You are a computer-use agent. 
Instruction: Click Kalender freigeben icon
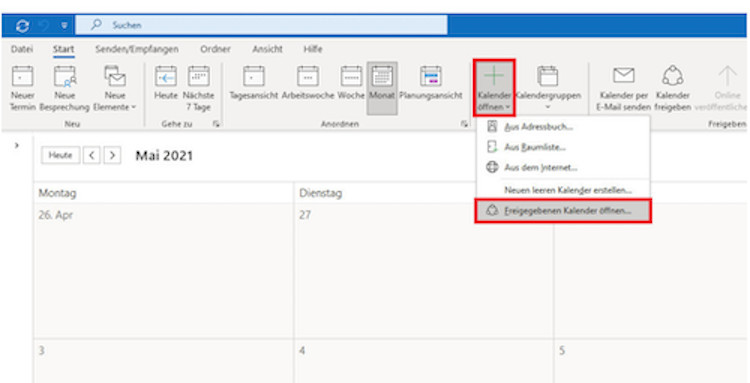tap(673, 88)
